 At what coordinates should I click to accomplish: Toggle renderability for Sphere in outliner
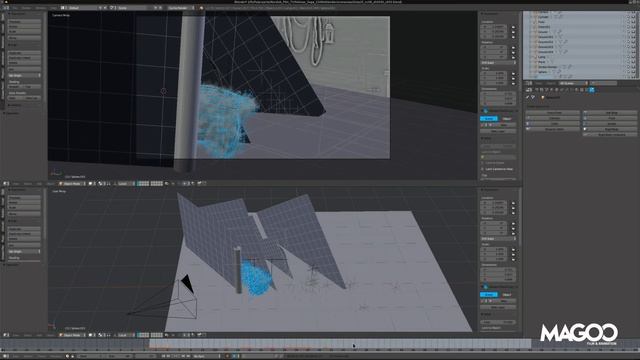pyautogui.click(x=633, y=72)
